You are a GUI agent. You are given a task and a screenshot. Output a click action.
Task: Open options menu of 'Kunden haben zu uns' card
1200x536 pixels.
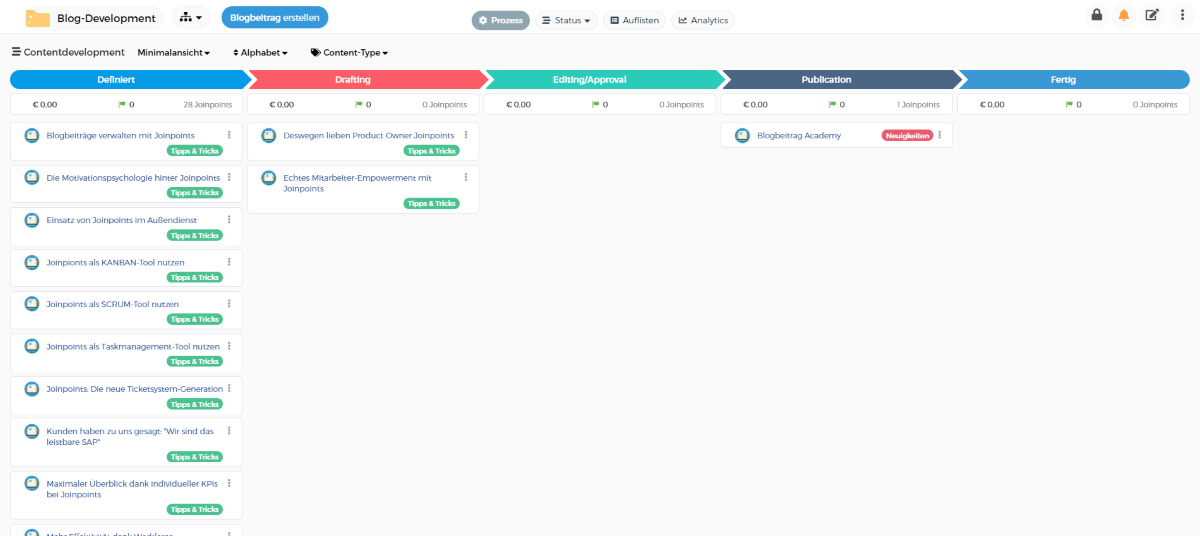(229, 431)
